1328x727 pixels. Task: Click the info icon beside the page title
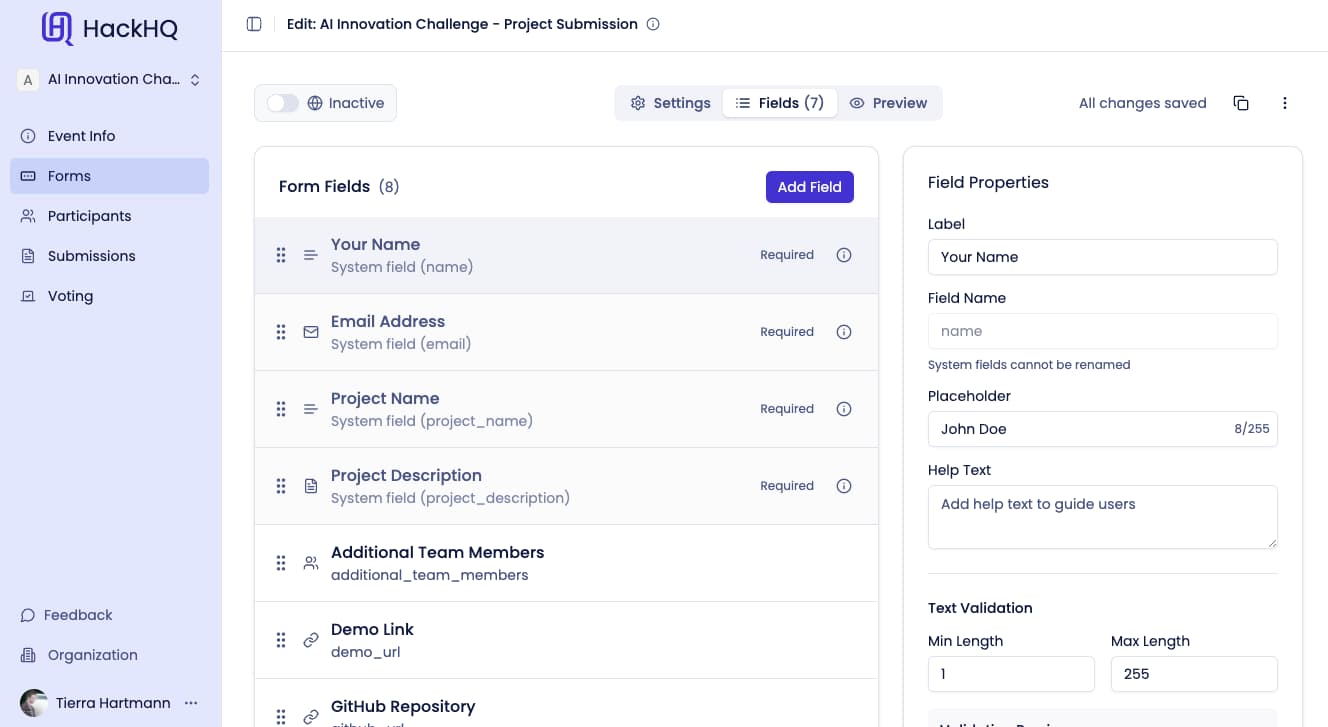tap(653, 24)
